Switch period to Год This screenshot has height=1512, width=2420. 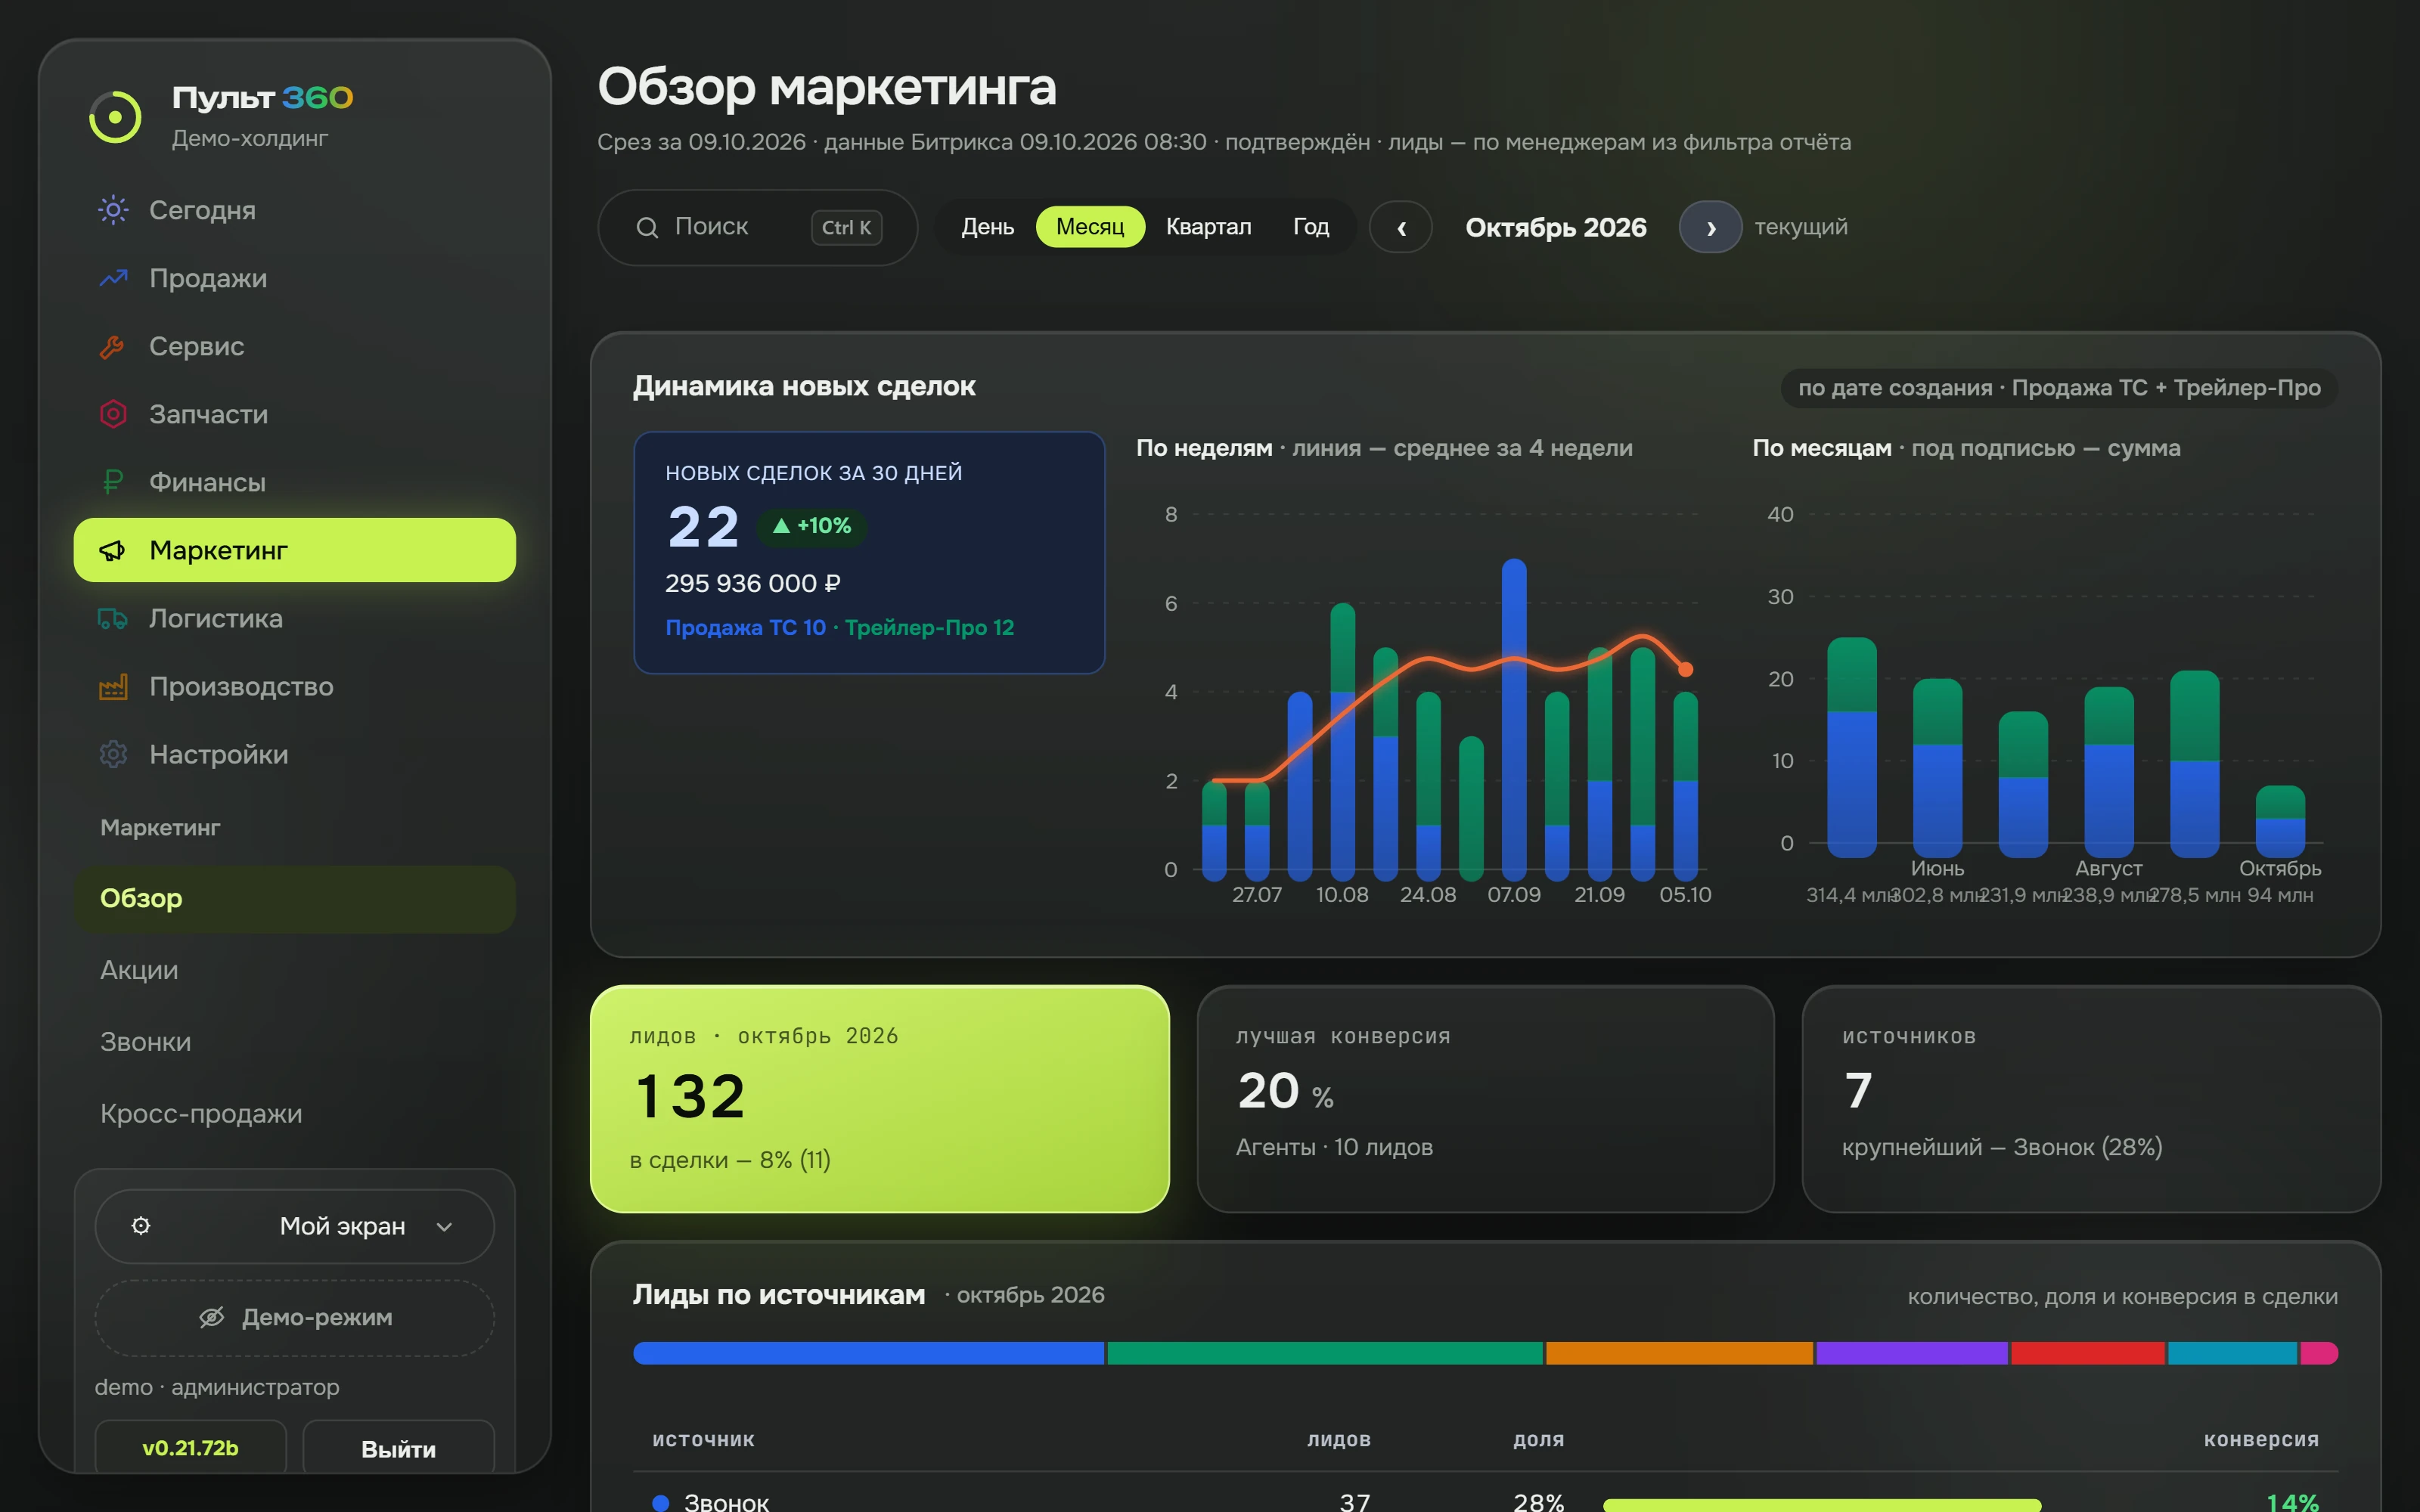[x=1310, y=227]
